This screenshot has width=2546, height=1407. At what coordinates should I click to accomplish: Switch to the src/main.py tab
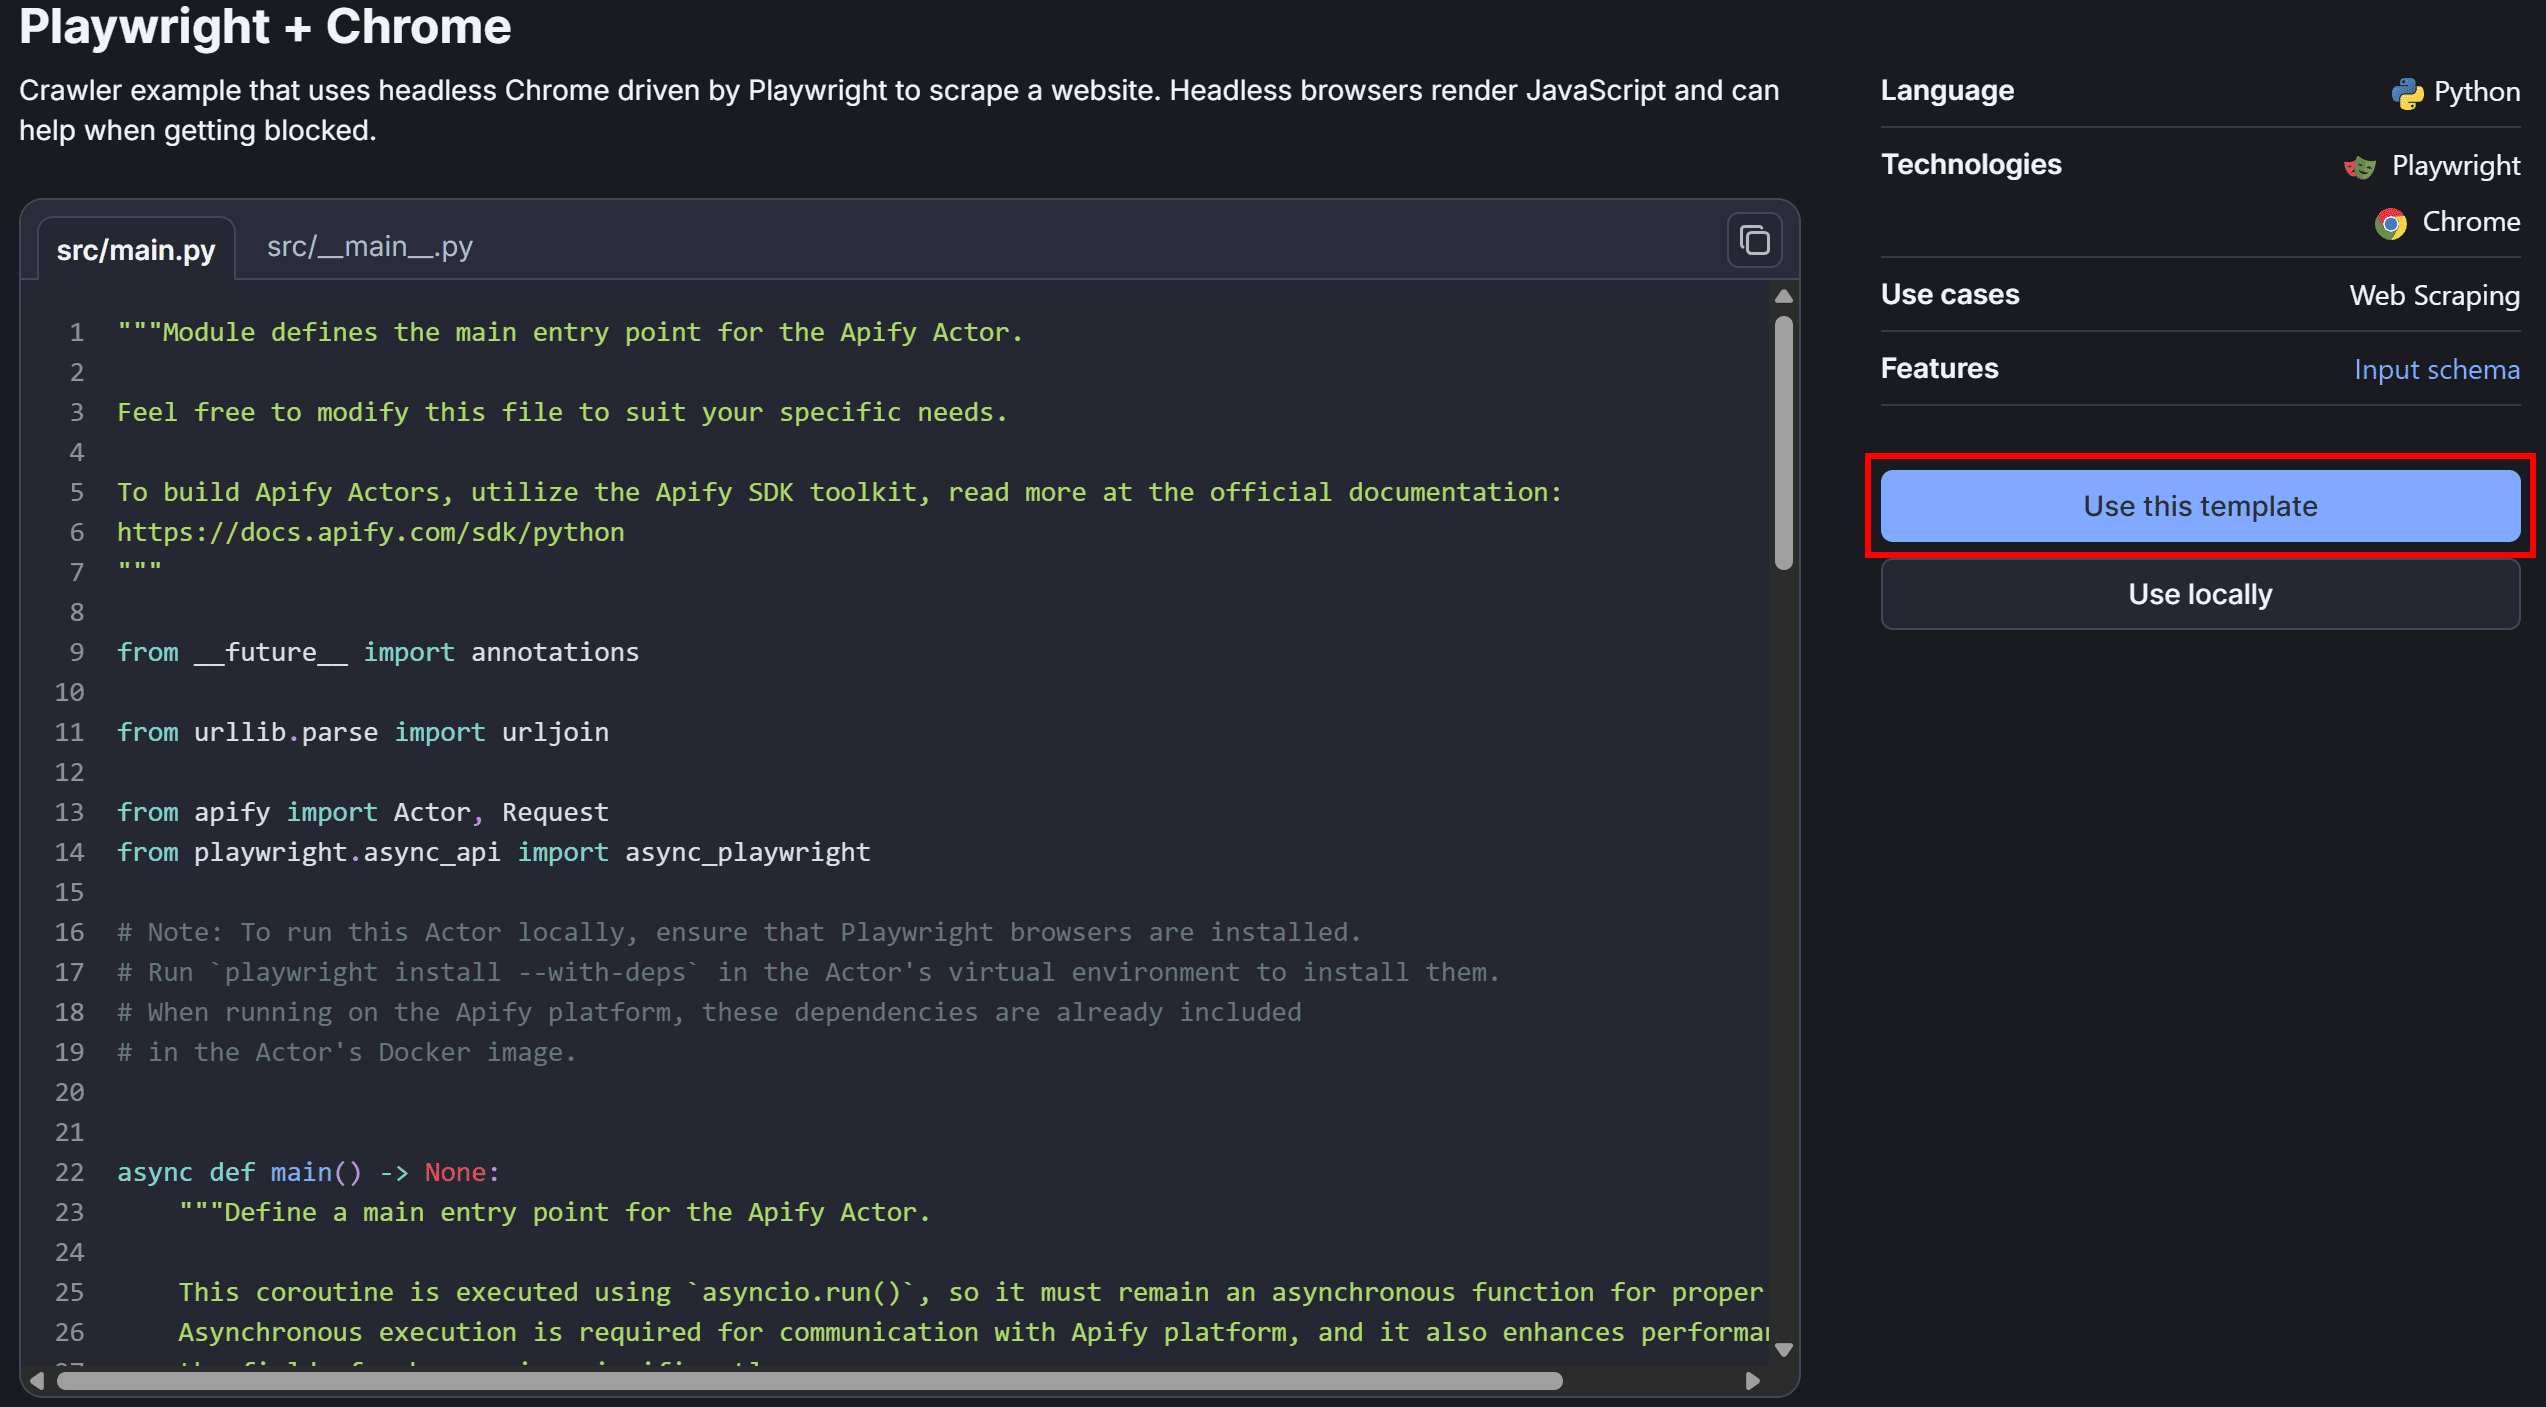coord(136,249)
